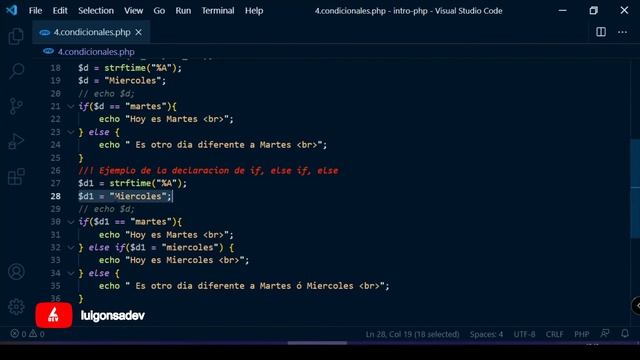Open the More Actions ellipsis menu

[622, 32]
